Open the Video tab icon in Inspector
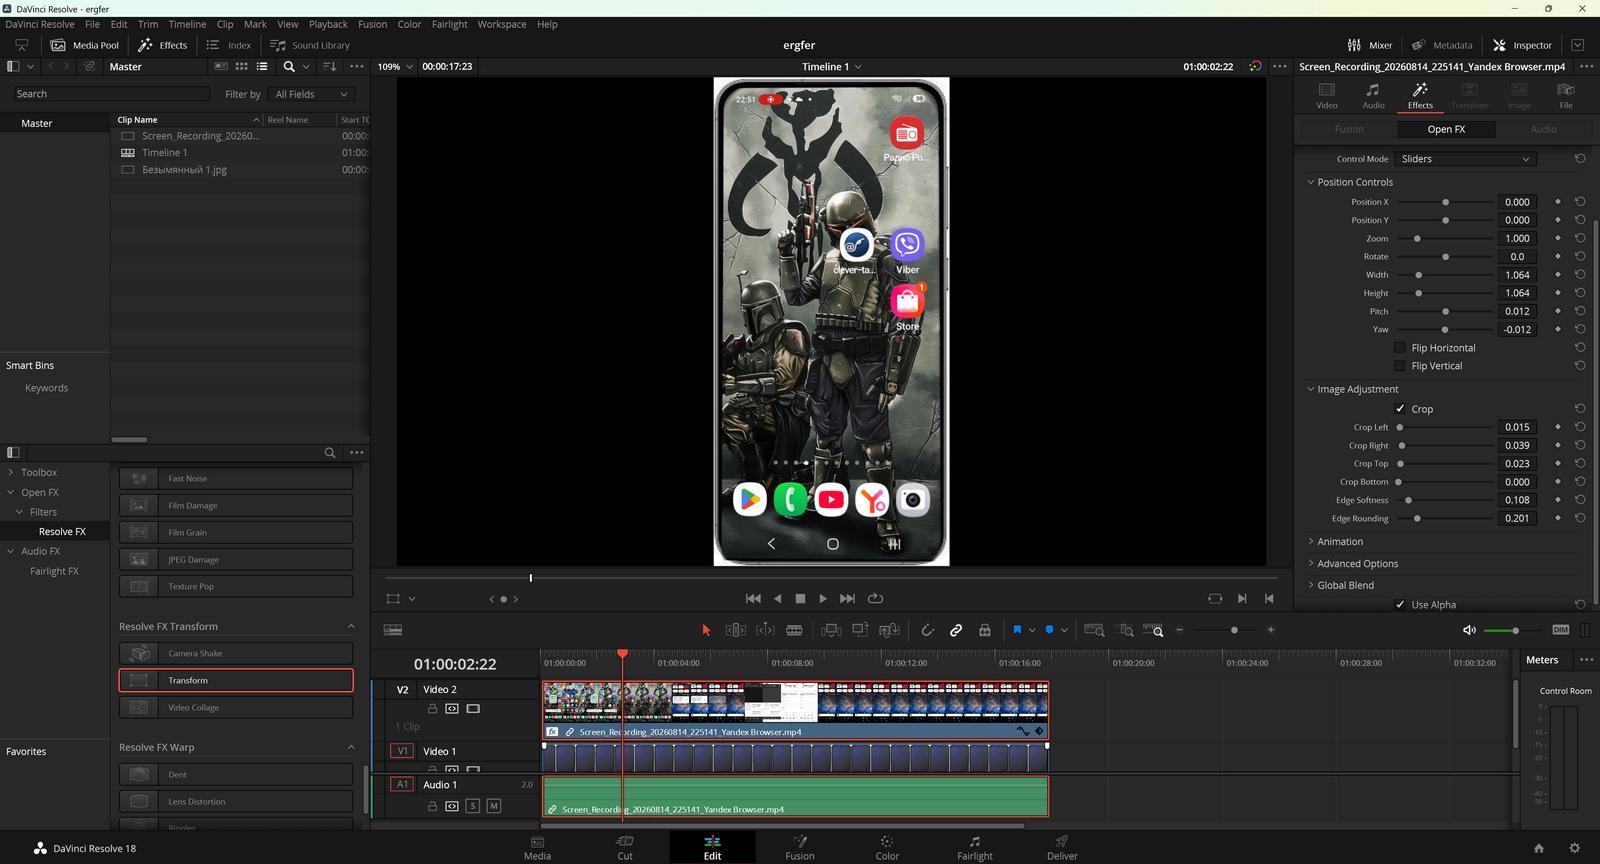The image size is (1600, 864). 1327,95
